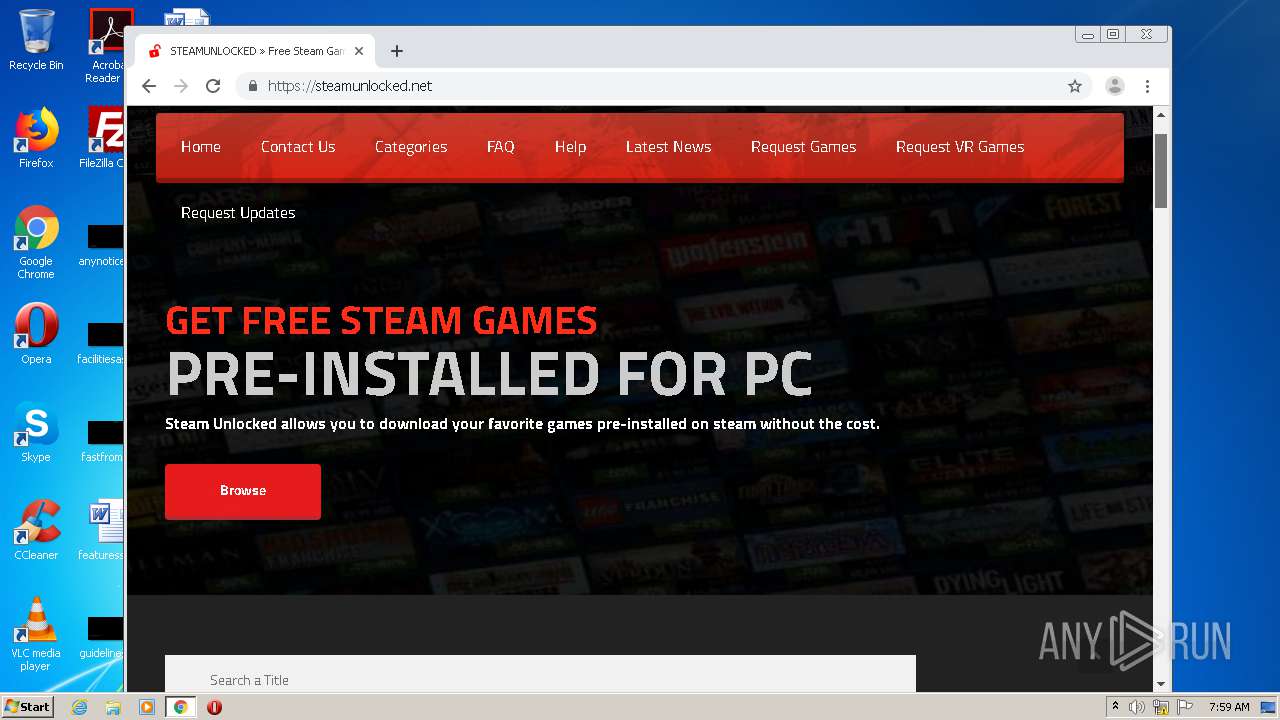Open Windows Explorer from taskbar

coord(113,707)
